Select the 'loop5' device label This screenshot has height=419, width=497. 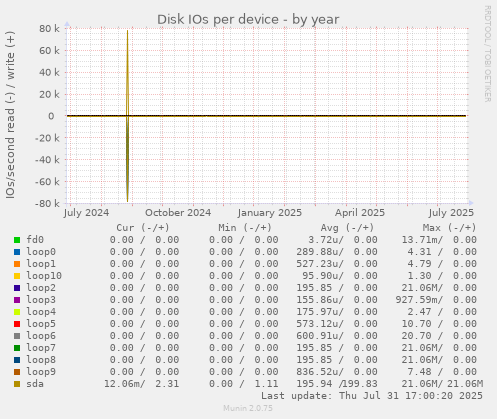pos(41,324)
